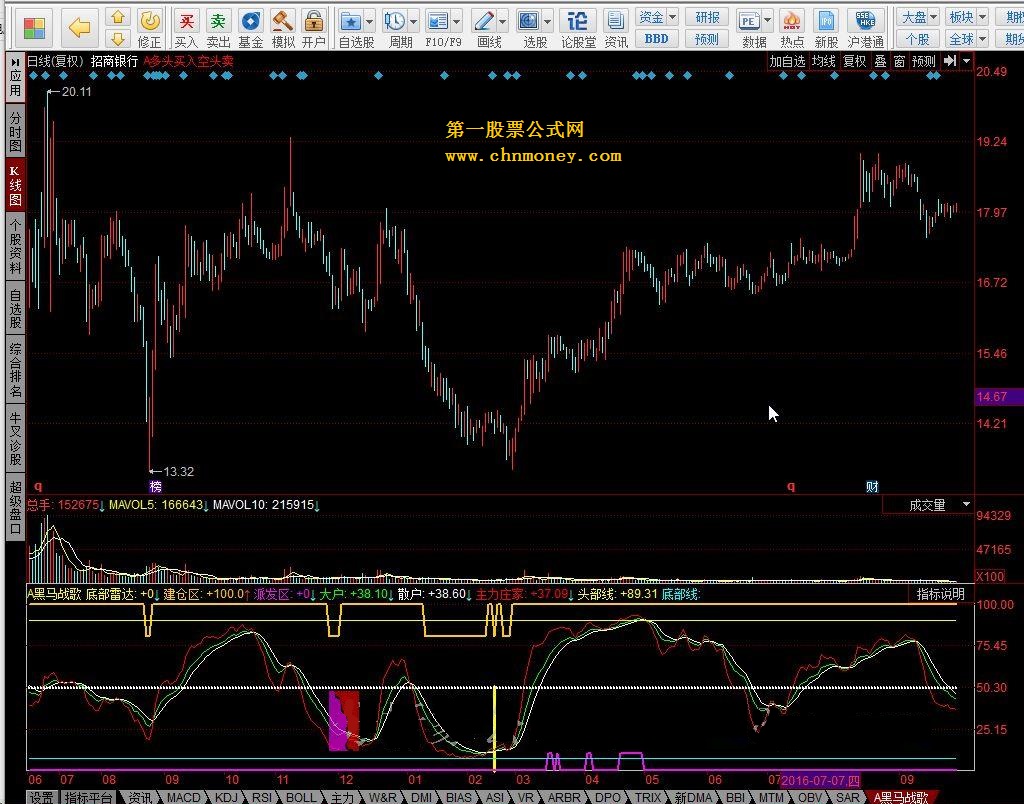Select the 画线 pencil drawing tool
Viewport: 1024px width, 804px height.
click(484, 22)
